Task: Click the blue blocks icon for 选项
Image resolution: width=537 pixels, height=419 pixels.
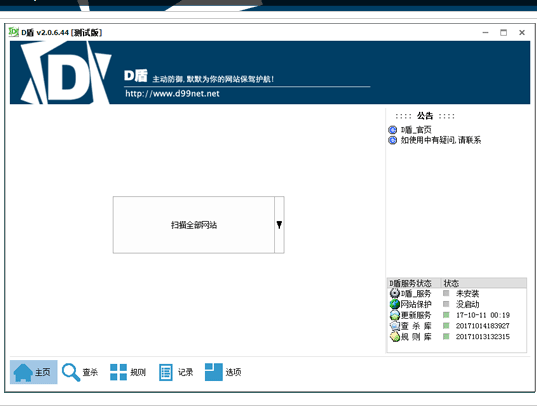Action: [x=214, y=372]
